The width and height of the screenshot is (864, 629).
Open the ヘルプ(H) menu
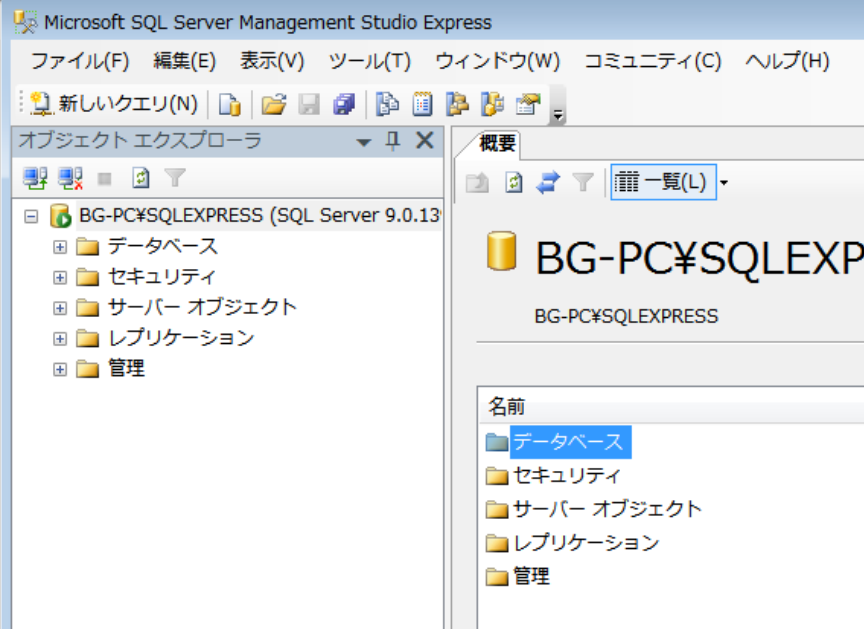coord(787,61)
